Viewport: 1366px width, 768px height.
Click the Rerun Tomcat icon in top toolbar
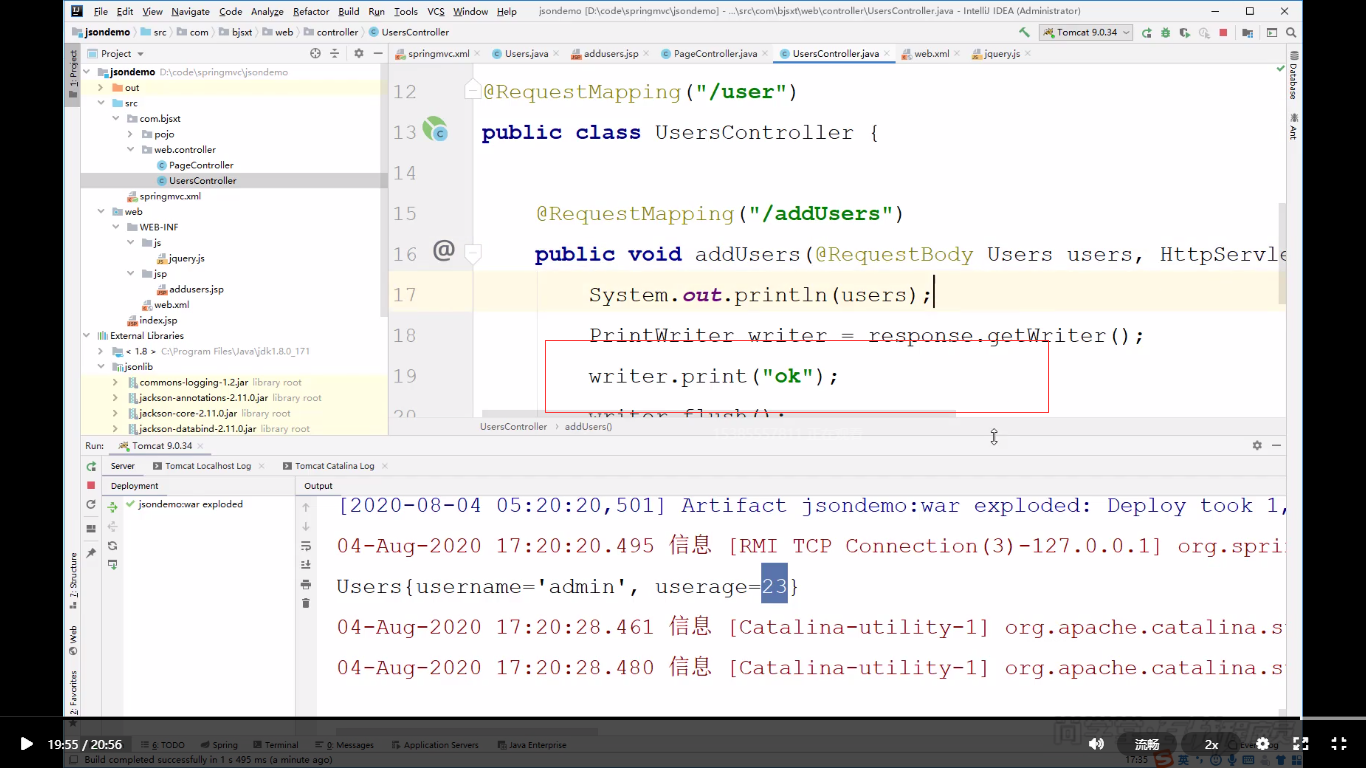[x=1147, y=32]
